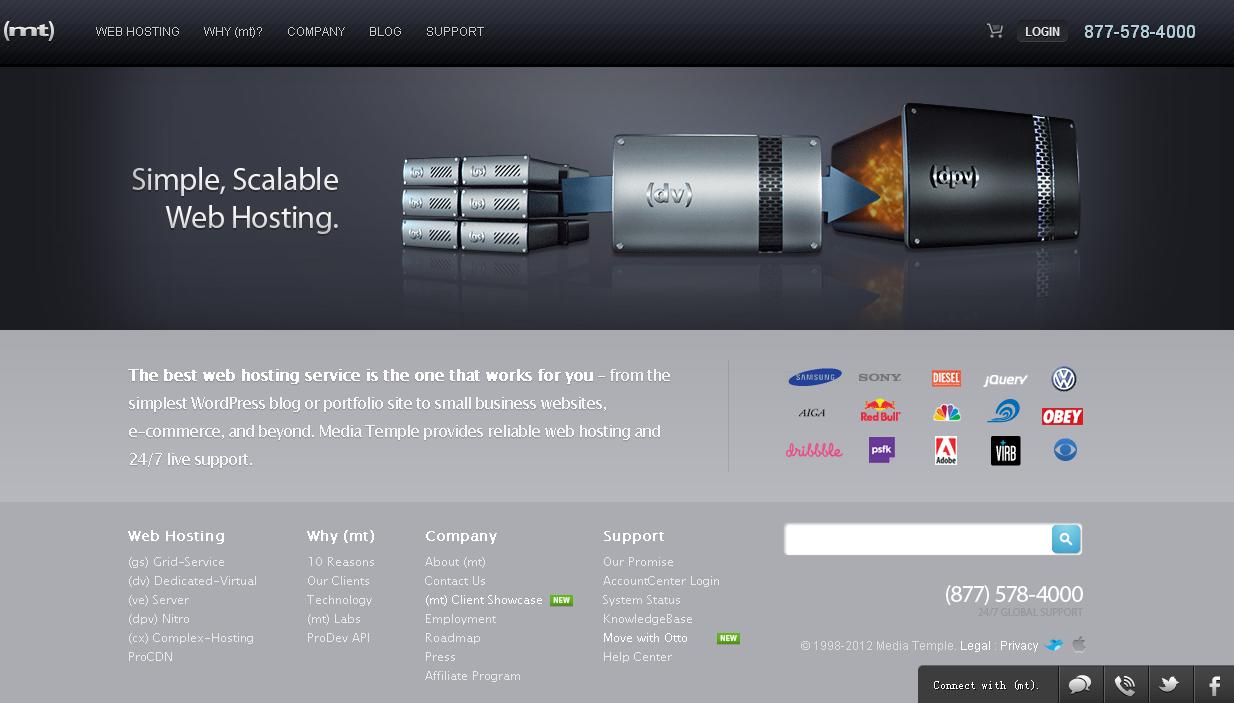Open Twitter icon in Connect bar
This screenshot has width=1234, height=703.
(x=1169, y=685)
